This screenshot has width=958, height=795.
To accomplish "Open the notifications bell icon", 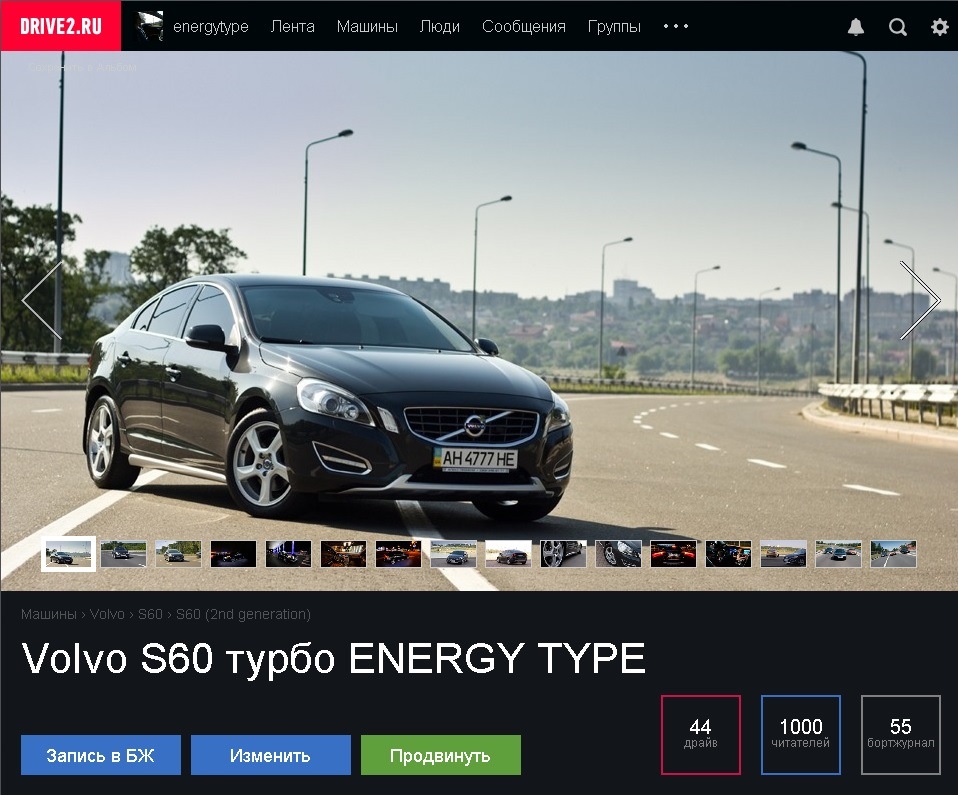I will coord(855,27).
